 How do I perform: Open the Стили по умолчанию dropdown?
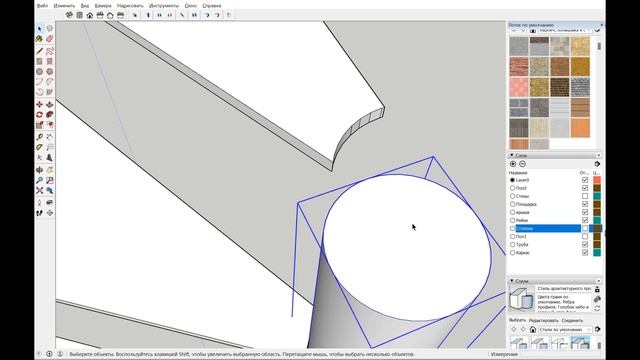point(565,329)
